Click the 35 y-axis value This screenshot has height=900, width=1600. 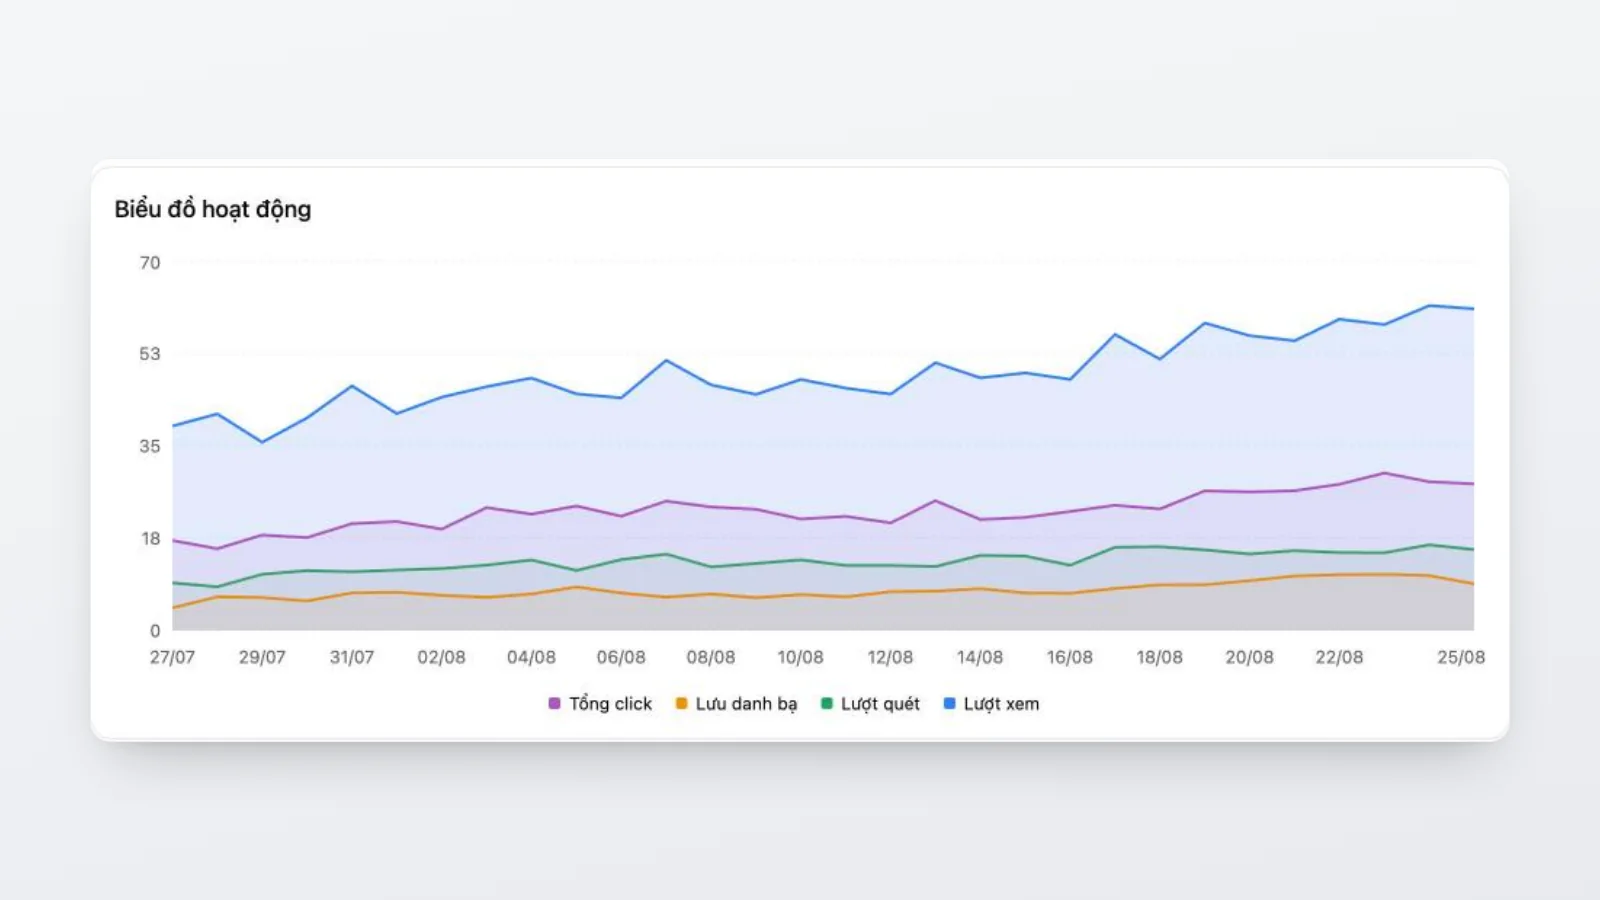click(x=150, y=447)
